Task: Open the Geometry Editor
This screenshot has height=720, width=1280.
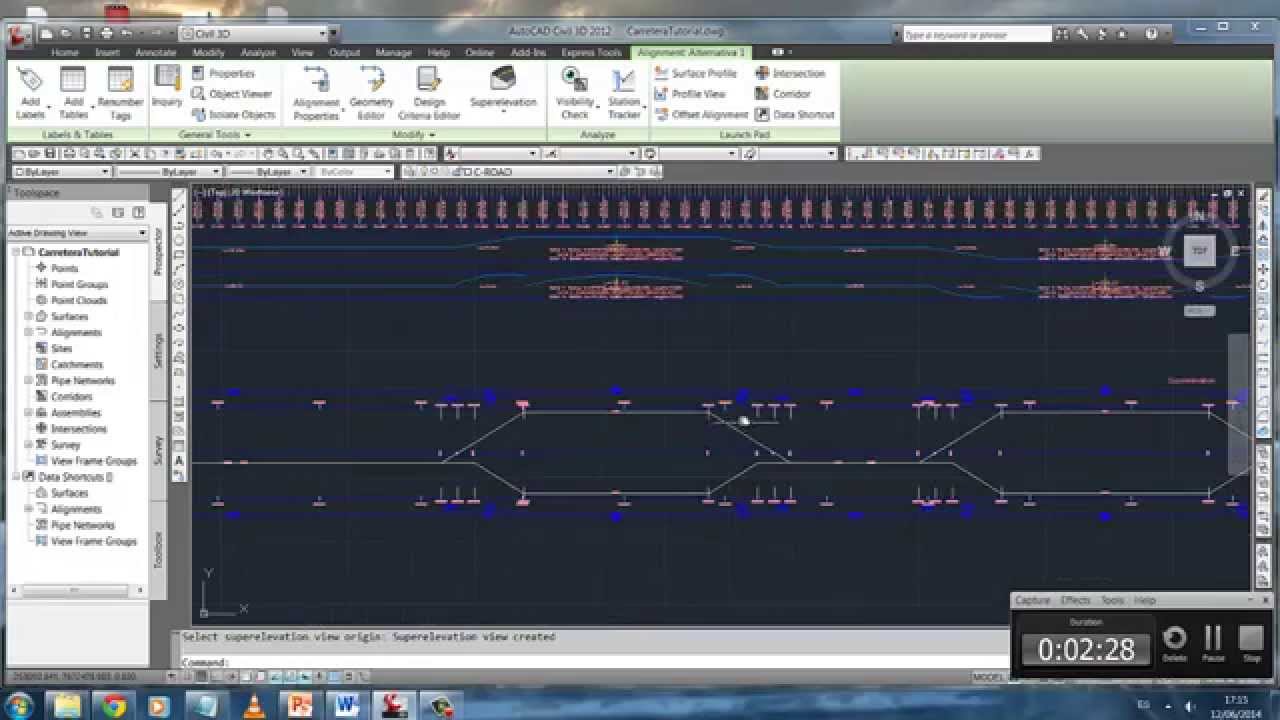Action: pyautogui.click(x=371, y=94)
